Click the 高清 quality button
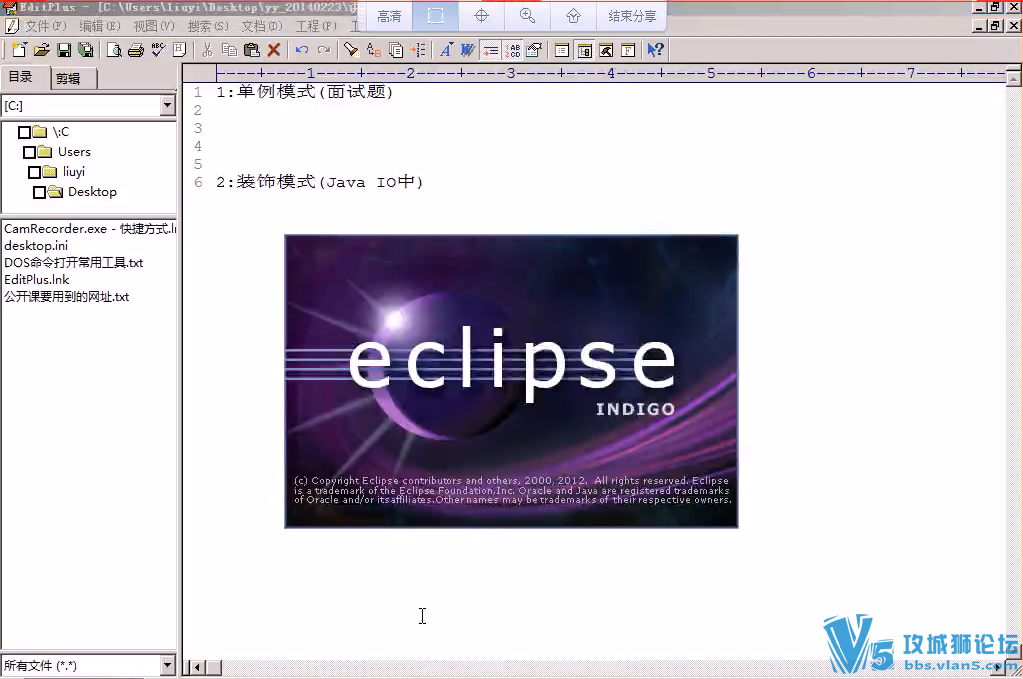 pyautogui.click(x=389, y=16)
